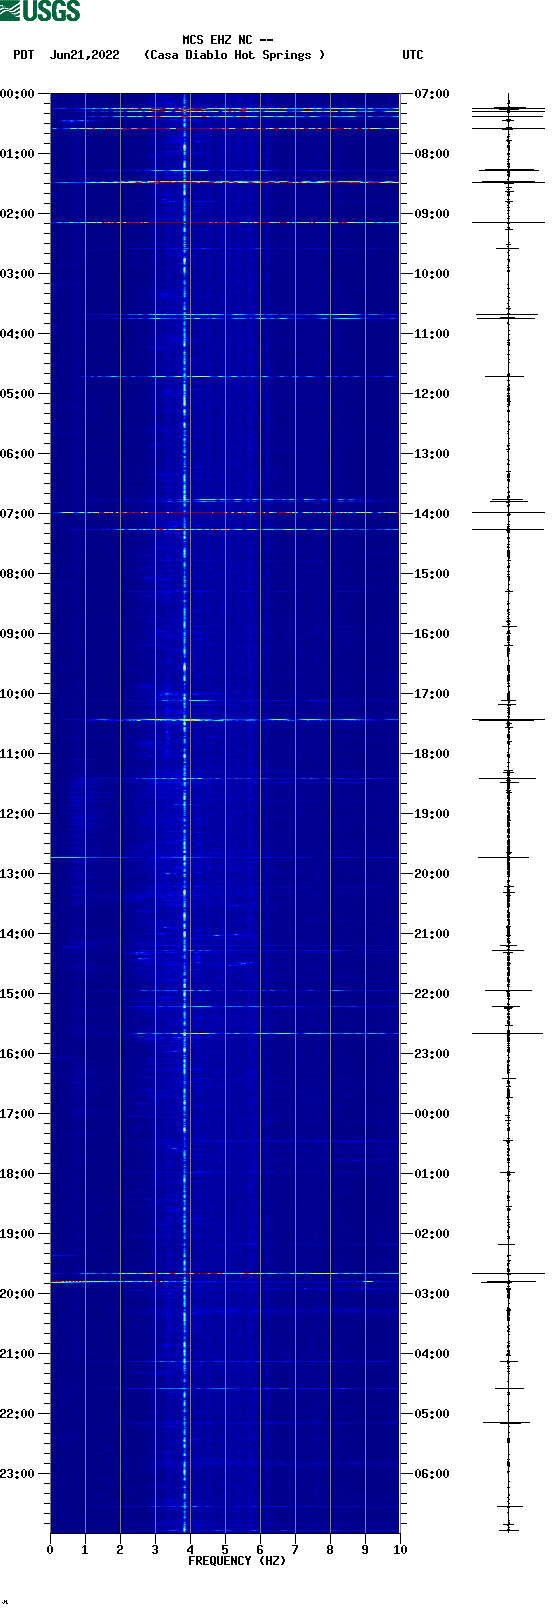Image resolution: width=552 pixels, height=1613 pixels.
Task: Click the PDT '11:00' time label
Action: (x=17, y=754)
